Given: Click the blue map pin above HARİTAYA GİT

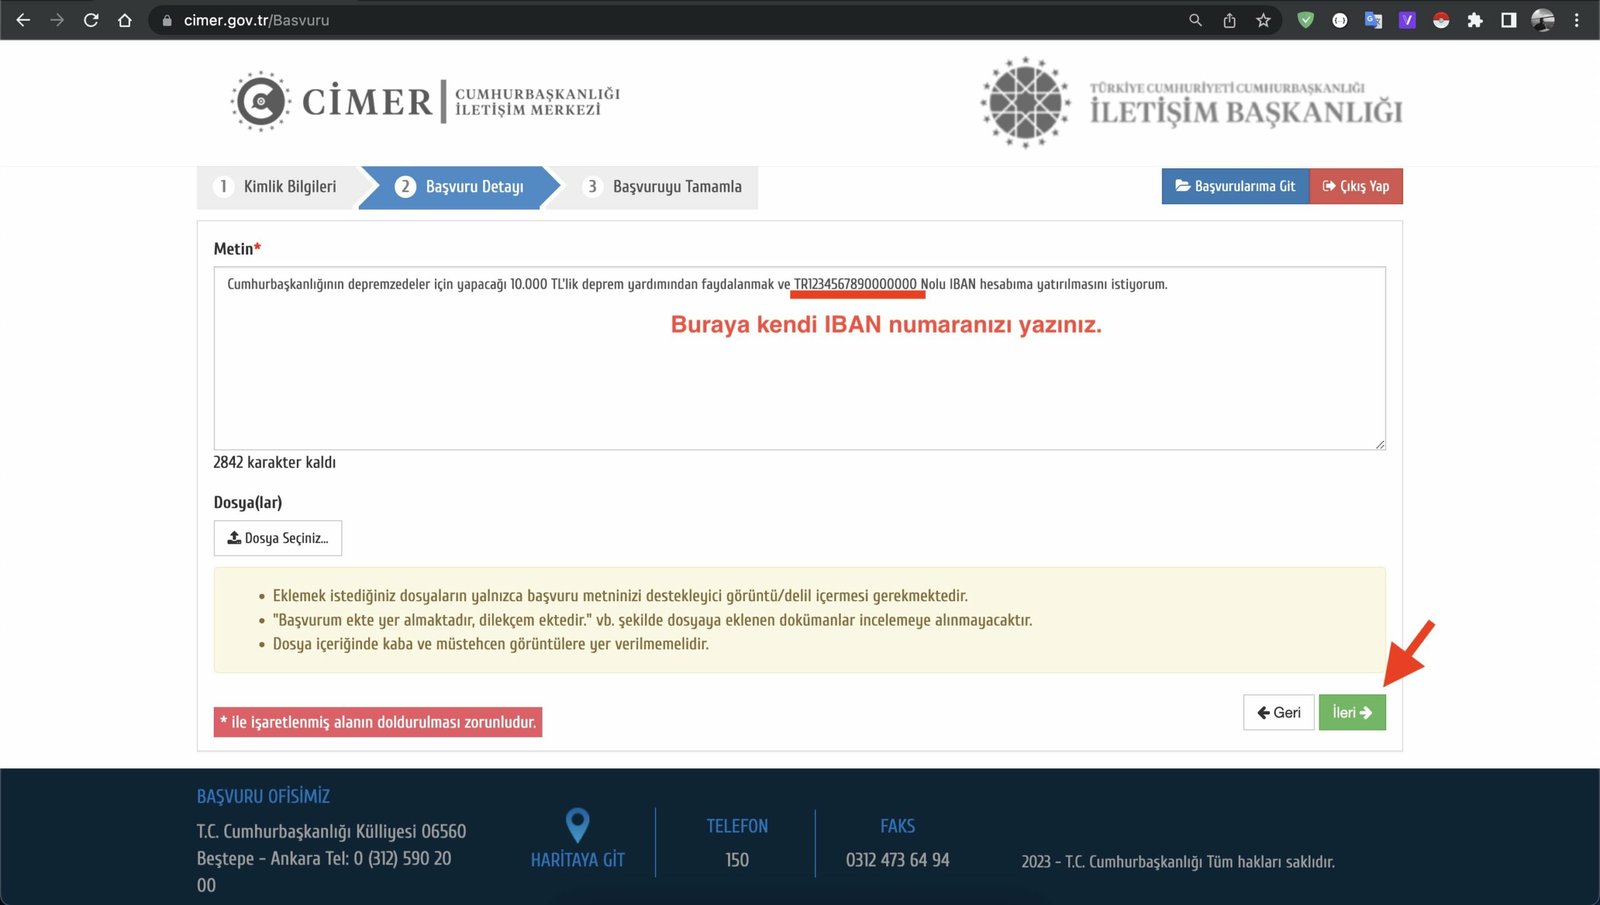Looking at the screenshot, I should (578, 824).
